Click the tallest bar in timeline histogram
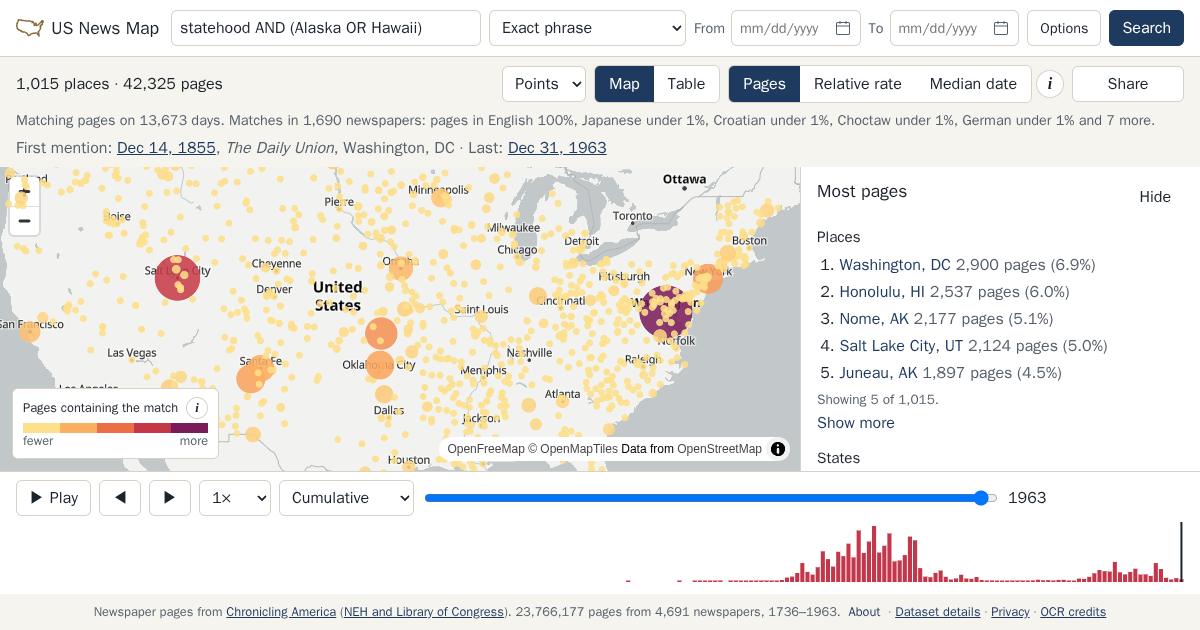Image resolution: width=1200 pixels, height=630 pixels. [x=874, y=554]
